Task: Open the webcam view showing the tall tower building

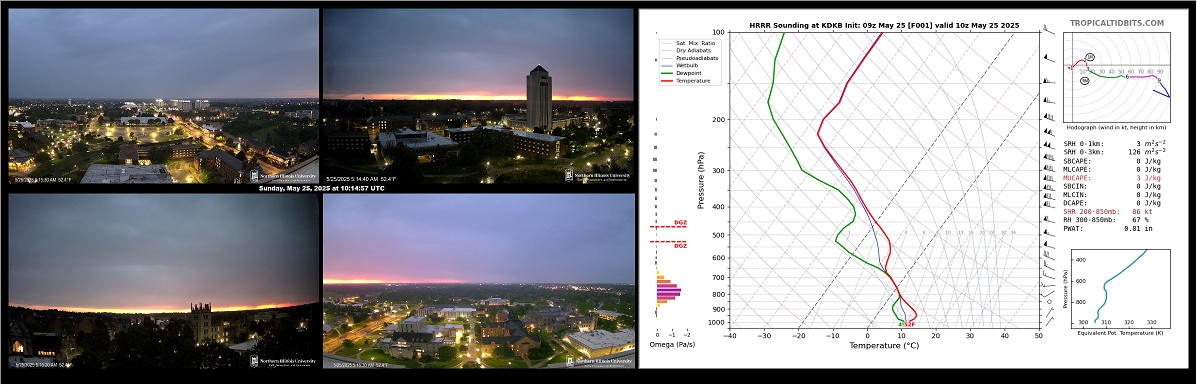Action: 478,96
